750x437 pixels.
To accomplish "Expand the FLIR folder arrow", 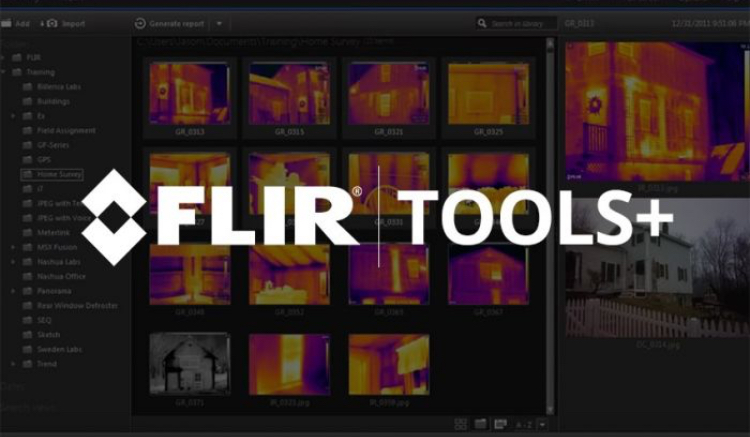I will (x=3, y=57).
